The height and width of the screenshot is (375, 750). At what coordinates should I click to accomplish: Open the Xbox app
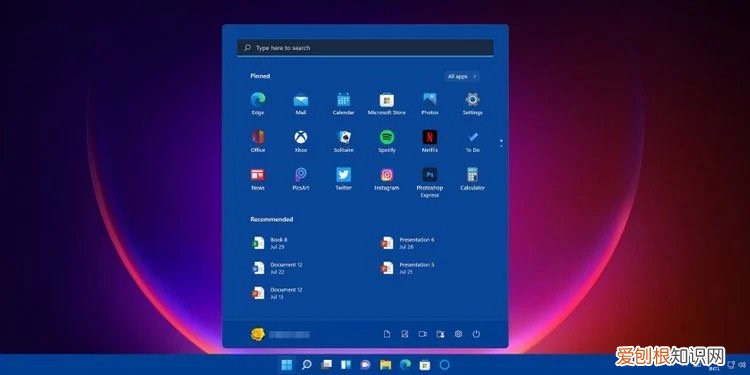301,141
